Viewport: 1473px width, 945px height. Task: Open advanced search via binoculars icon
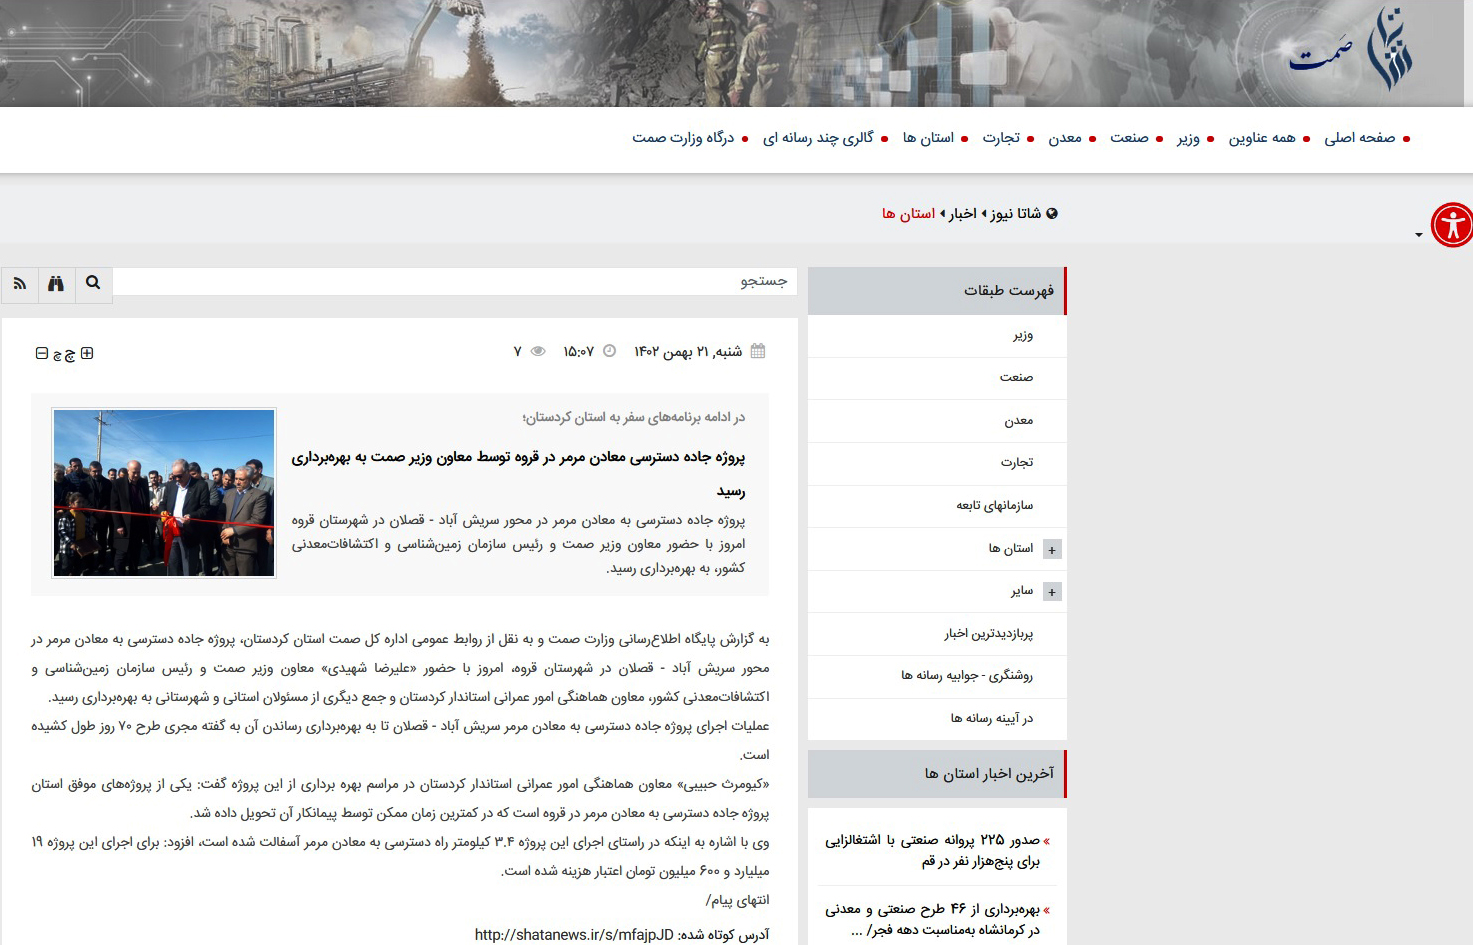[x=56, y=283]
